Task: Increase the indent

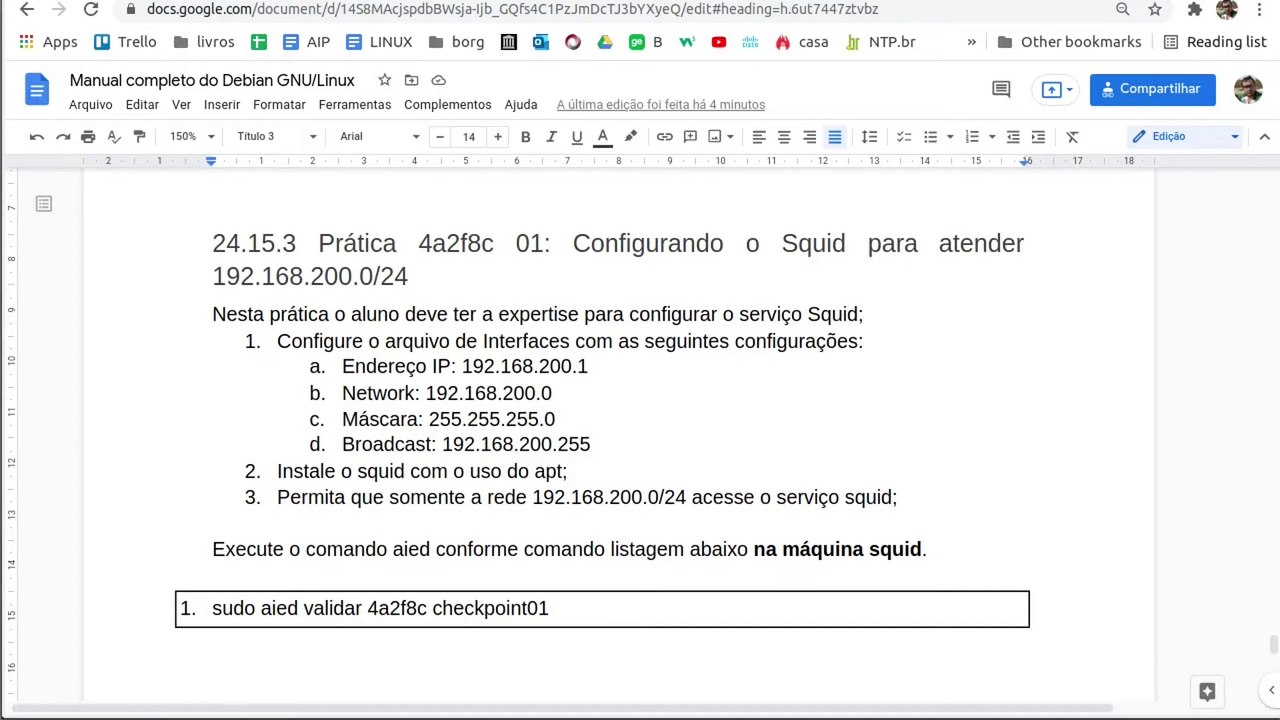Action: click(1038, 136)
